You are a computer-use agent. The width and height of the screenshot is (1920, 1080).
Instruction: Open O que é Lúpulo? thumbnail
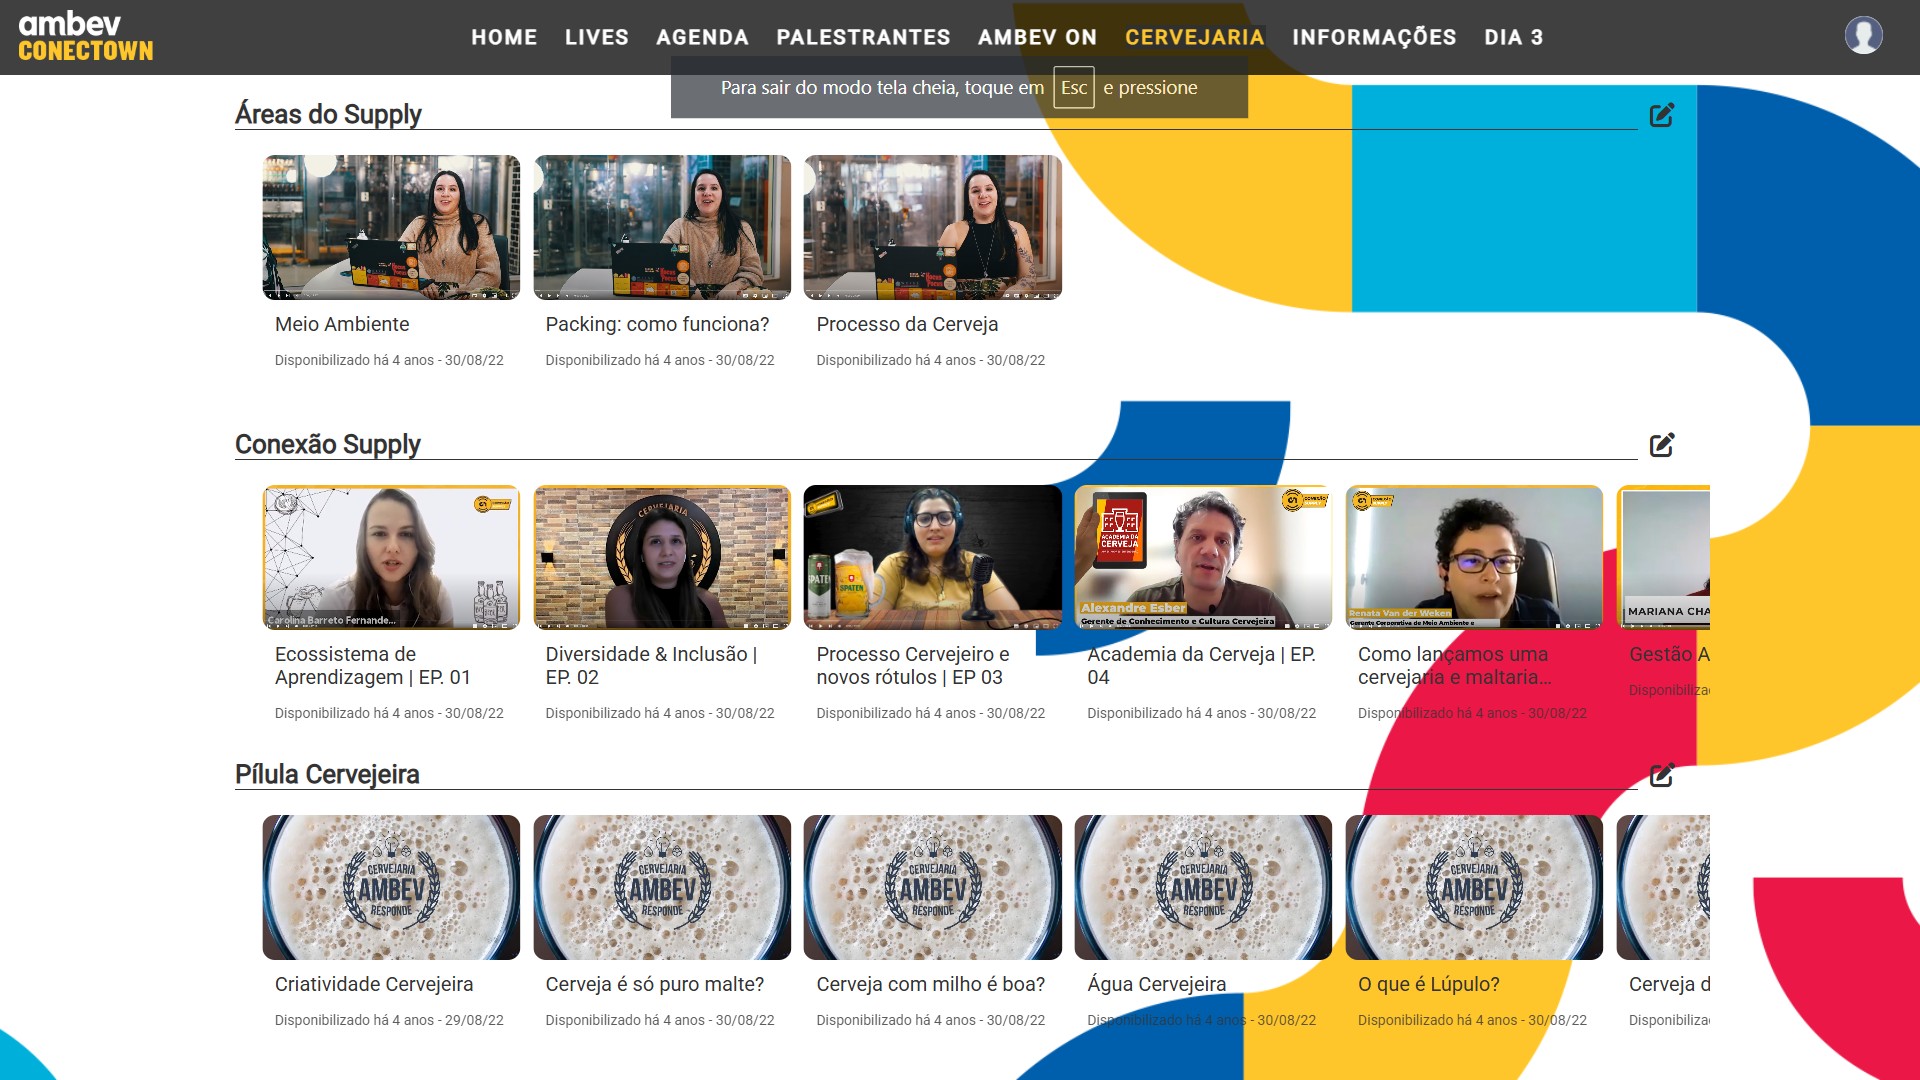(x=1474, y=887)
